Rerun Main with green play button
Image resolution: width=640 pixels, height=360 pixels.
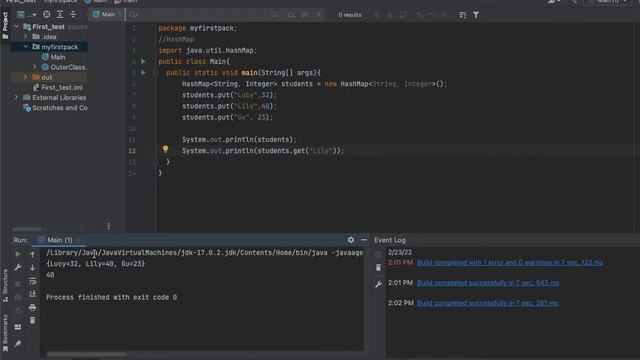[18, 254]
